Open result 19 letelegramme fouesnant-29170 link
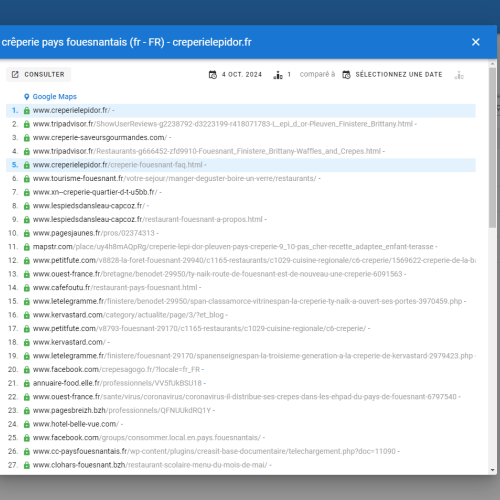Screen dimensions: 500x500 click(x=253, y=356)
